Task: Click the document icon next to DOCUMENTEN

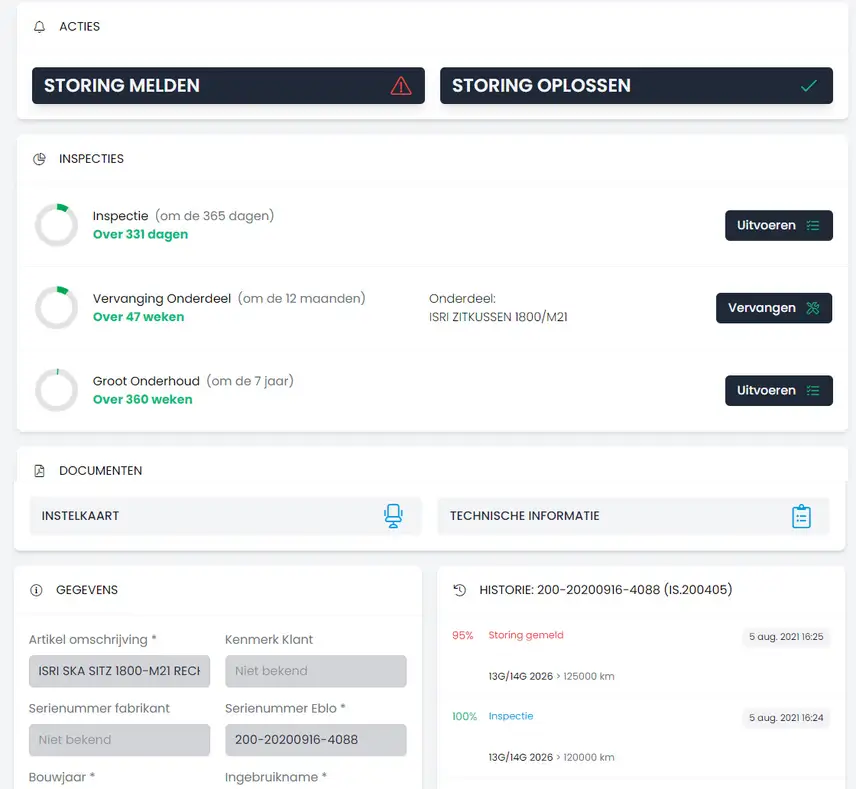Action: 39,470
